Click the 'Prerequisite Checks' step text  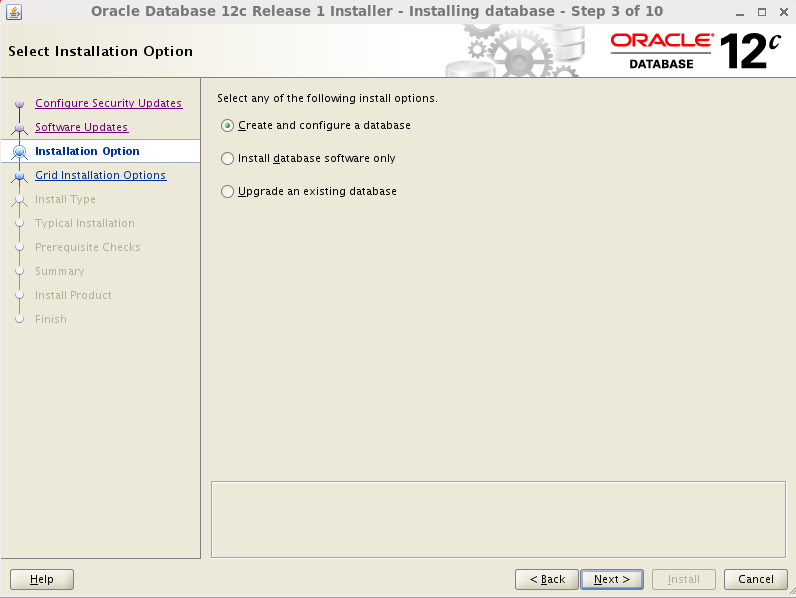pos(87,247)
